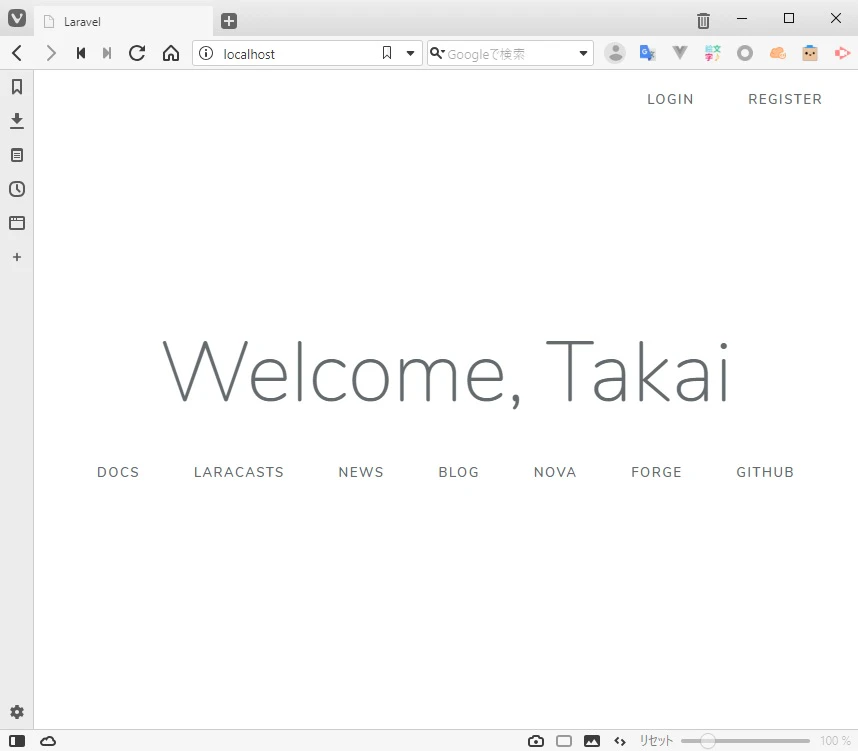Click the zoom slider handle
The height and width of the screenshot is (751, 858).
click(x=708, y=741)
